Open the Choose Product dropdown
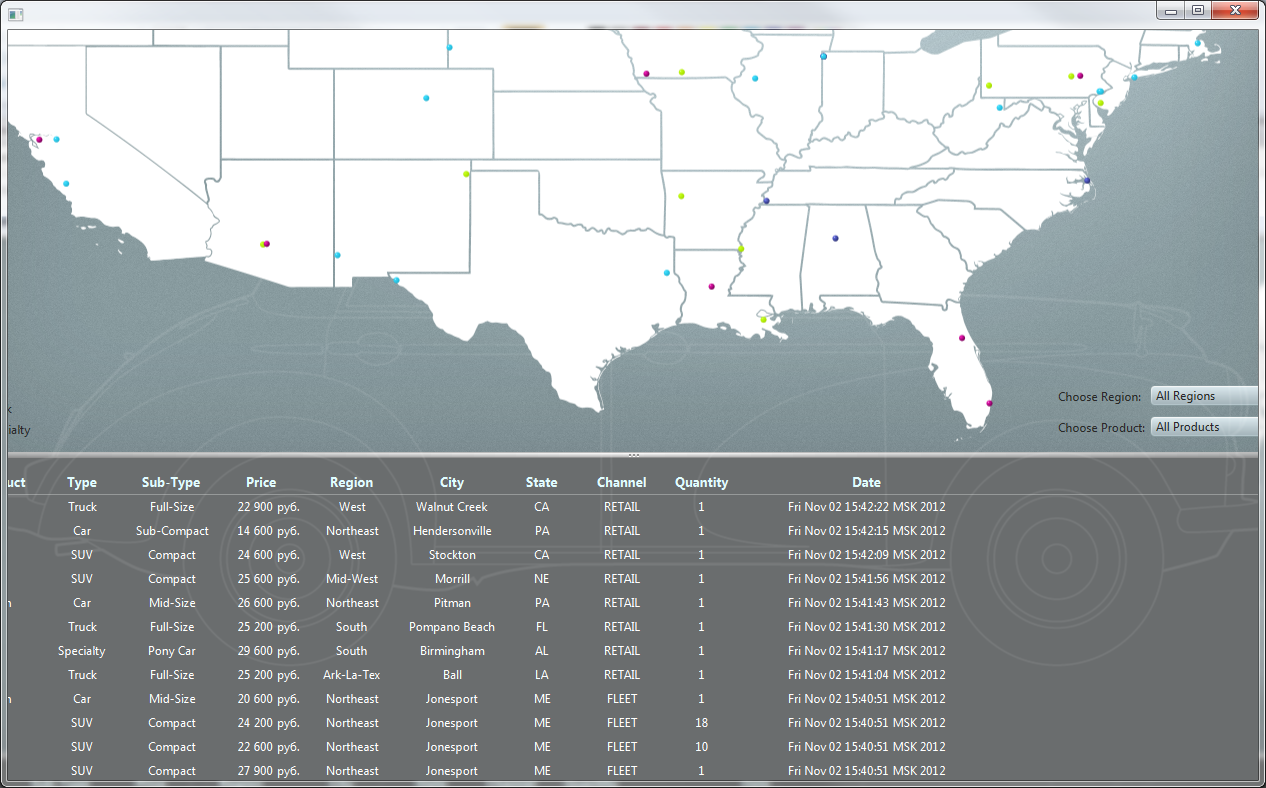 point(1204,427)
